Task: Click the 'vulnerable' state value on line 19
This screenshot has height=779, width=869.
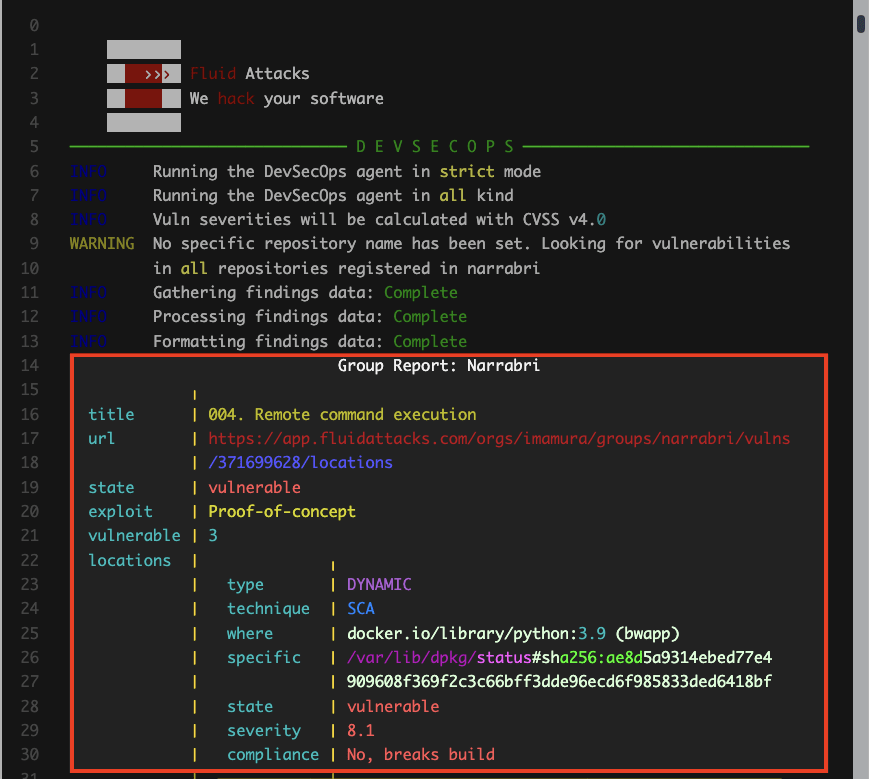Action: point(254,488)
